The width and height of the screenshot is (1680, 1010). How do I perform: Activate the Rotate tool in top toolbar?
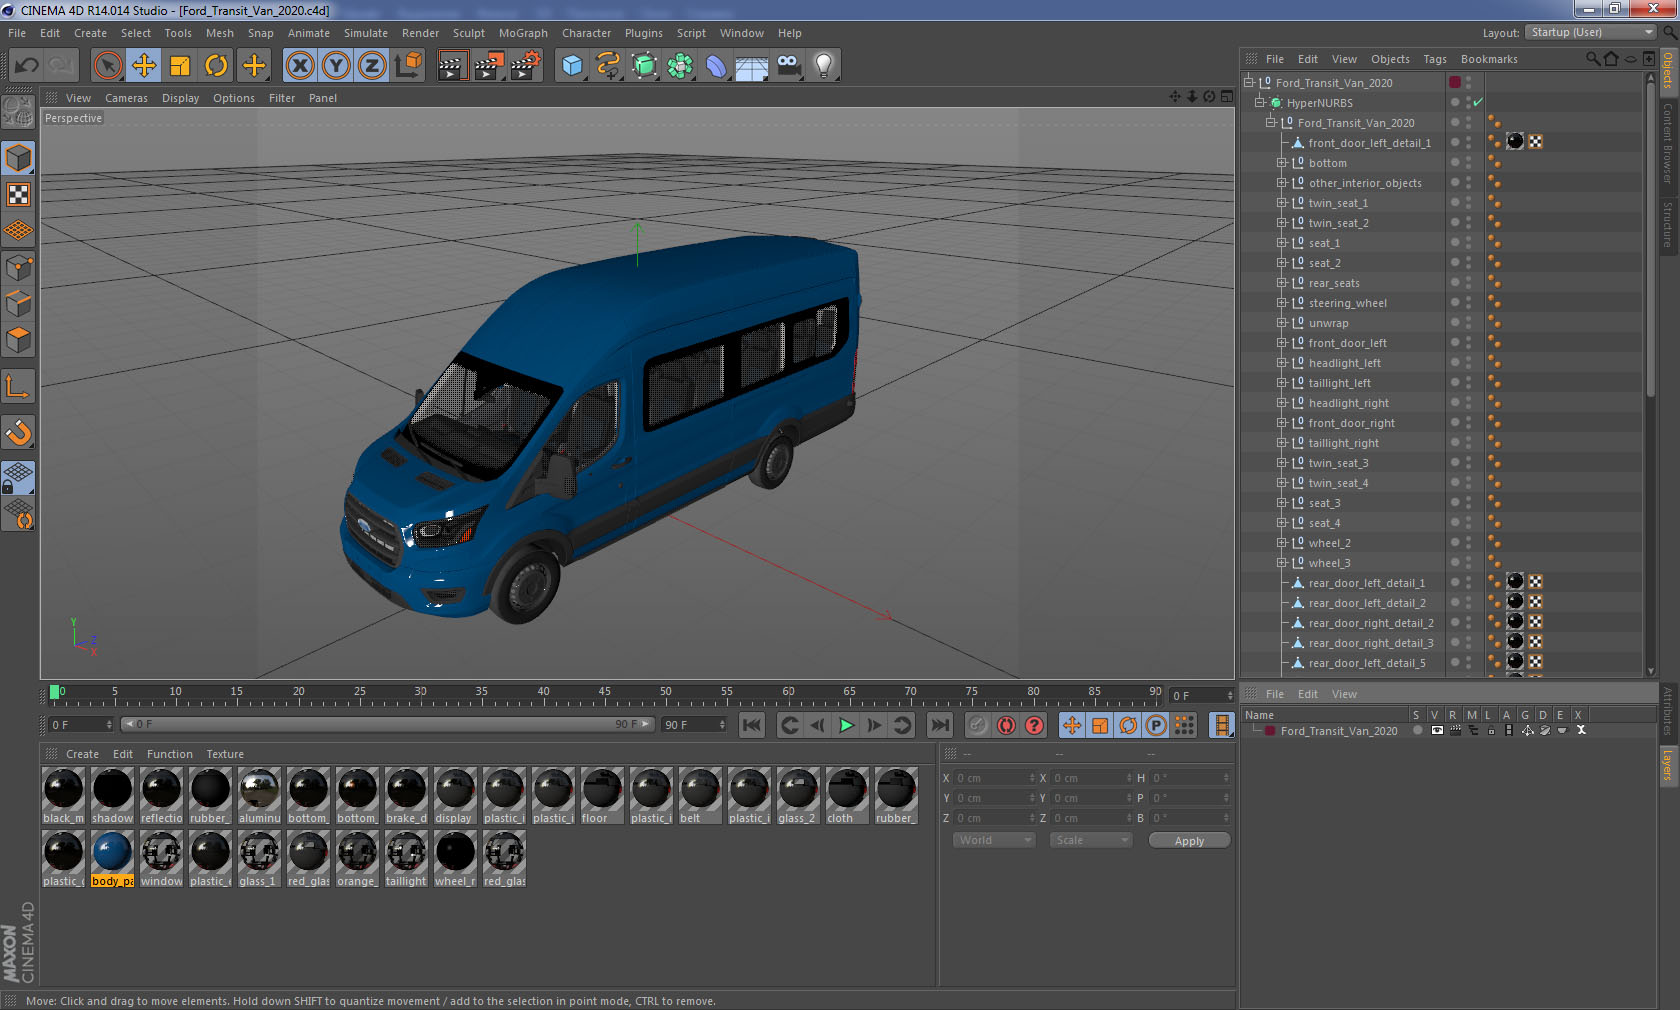[x=216, y=66]
